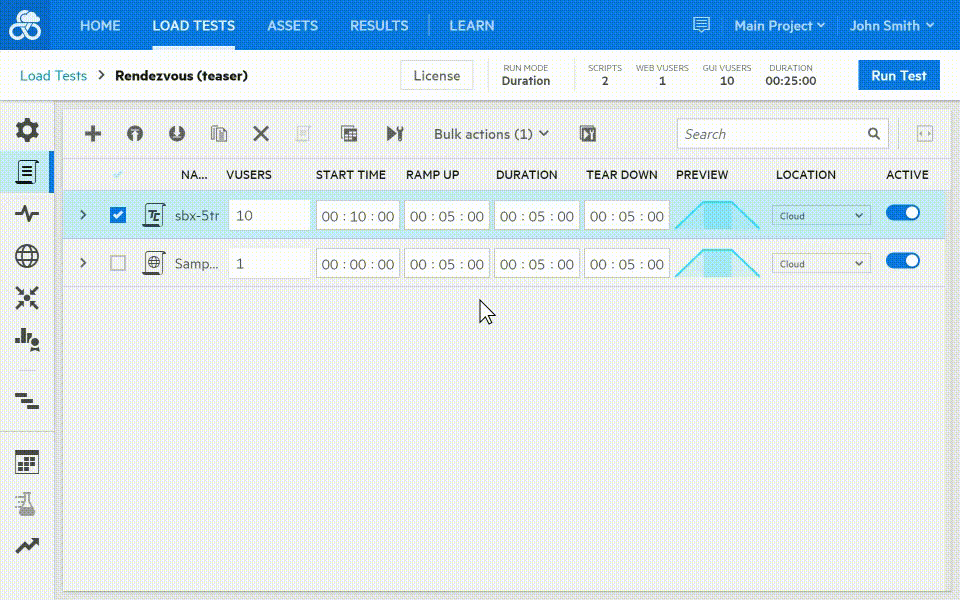Open Location dropdown for Sample script
Viewport: 960px width, 600px height.
[x=821, y=264]
